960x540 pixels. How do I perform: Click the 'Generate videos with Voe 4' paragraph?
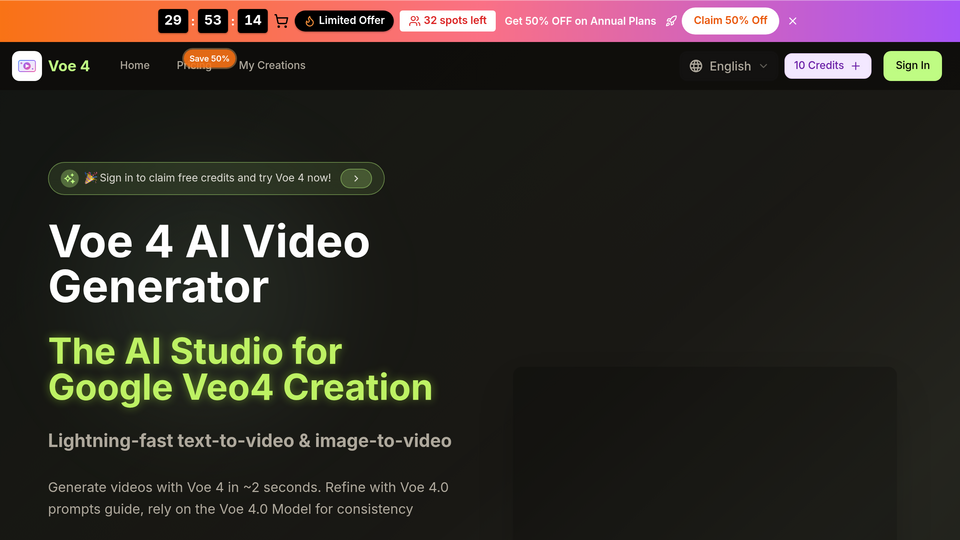point(248,498)
